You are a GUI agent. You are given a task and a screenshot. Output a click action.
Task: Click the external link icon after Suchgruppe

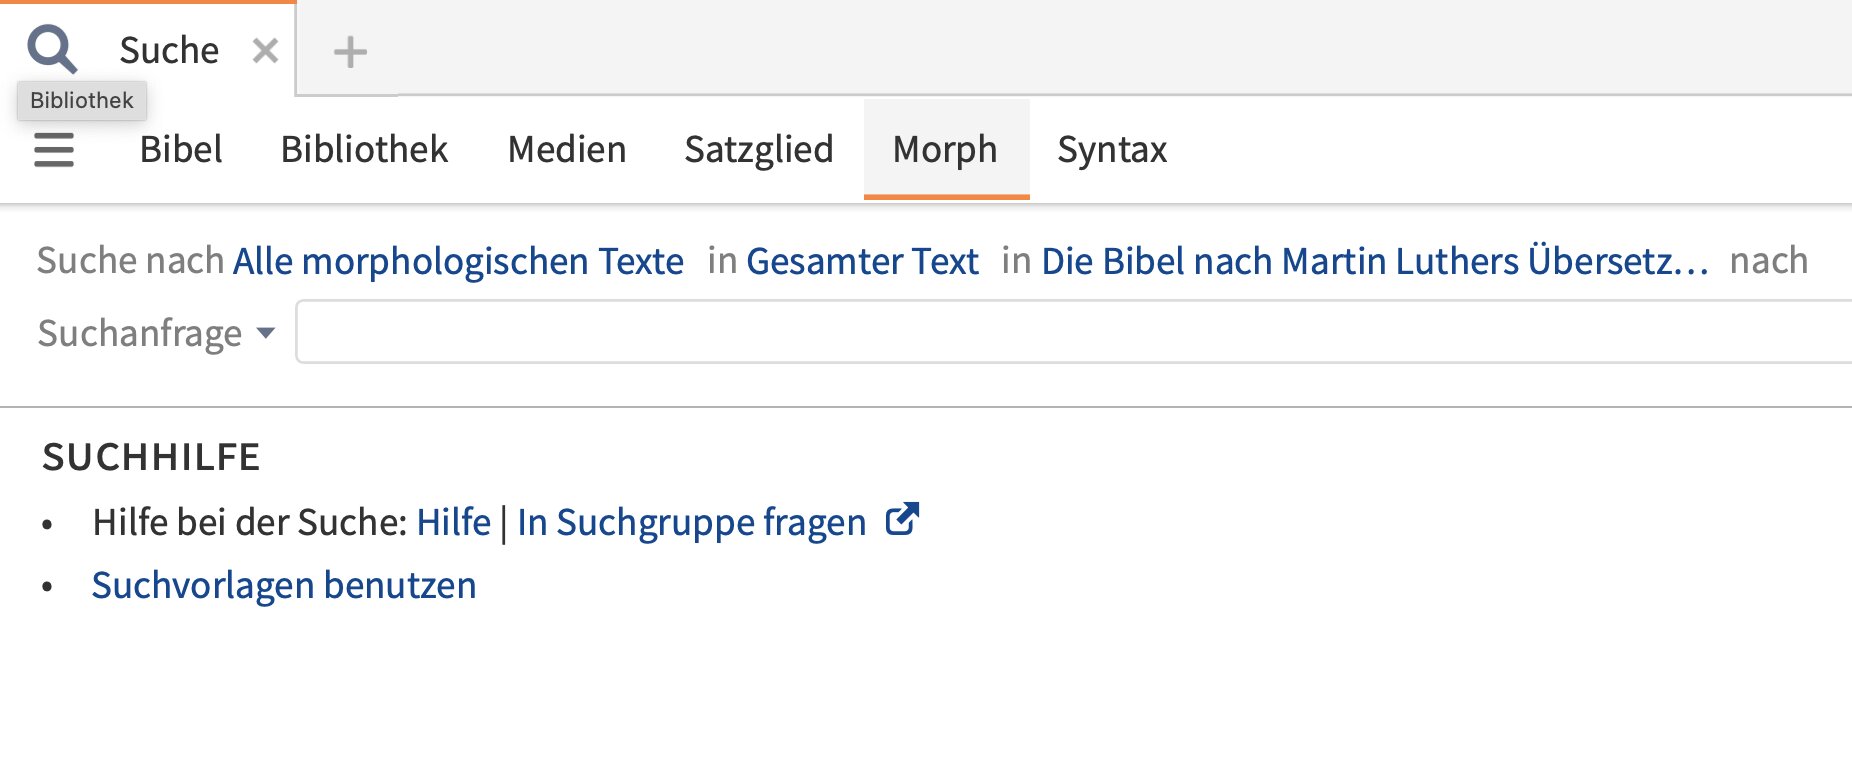click(902, 519)
